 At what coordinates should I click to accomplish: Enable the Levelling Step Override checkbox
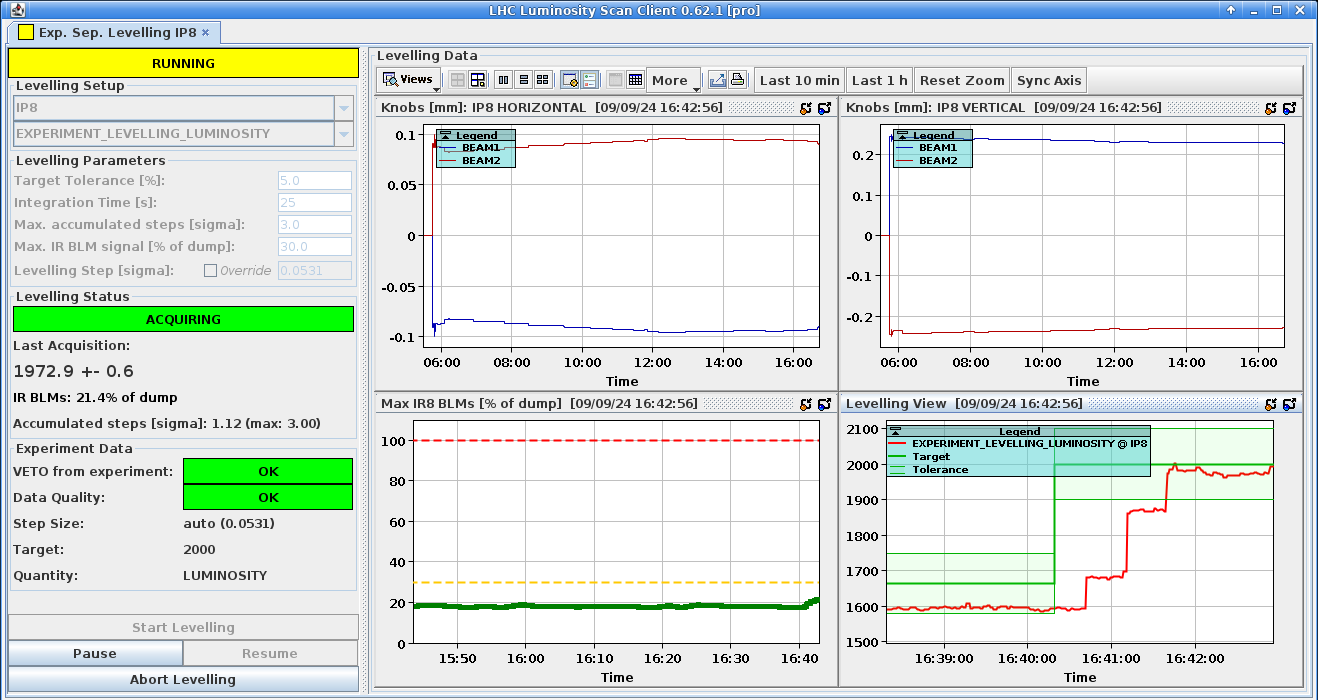pos(210,270)
